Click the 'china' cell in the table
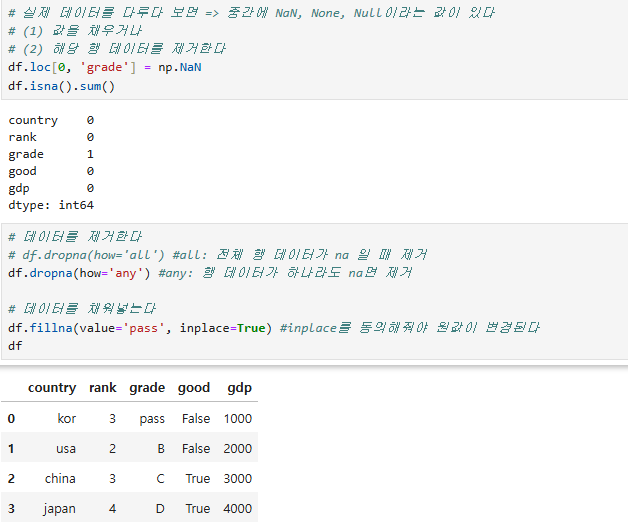The image size is (628, 522). coord(60,479)
